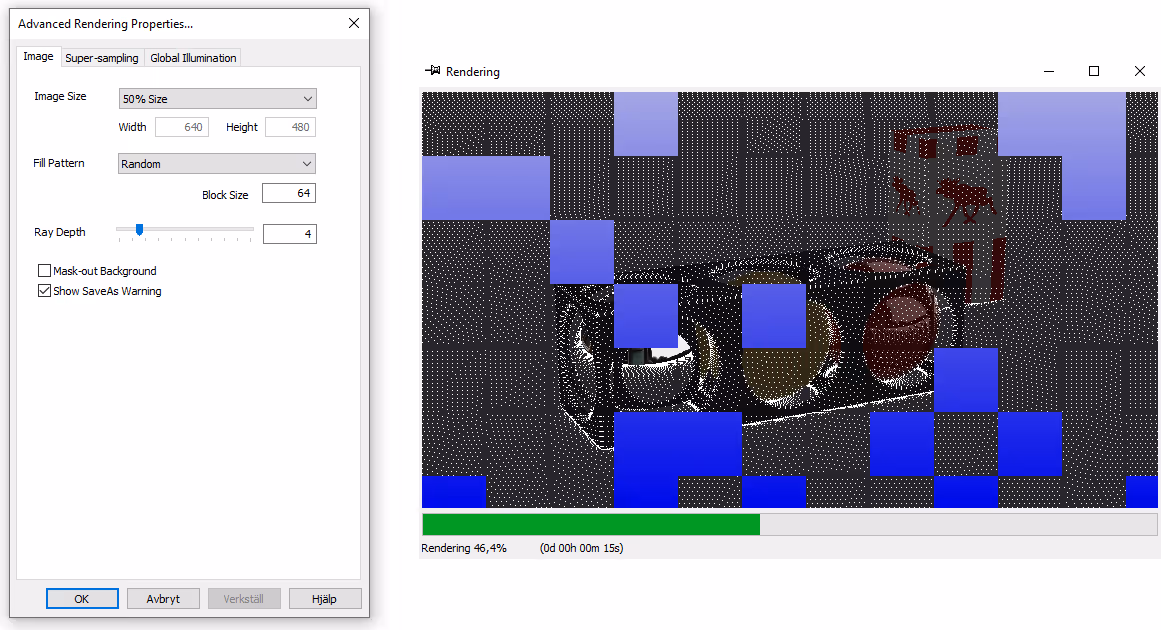This screenshot has width=1161, height=630.
Task: Disable the Show SaveAs Warning checkbox
Action: pyautogui.click(x=44, y=290)
